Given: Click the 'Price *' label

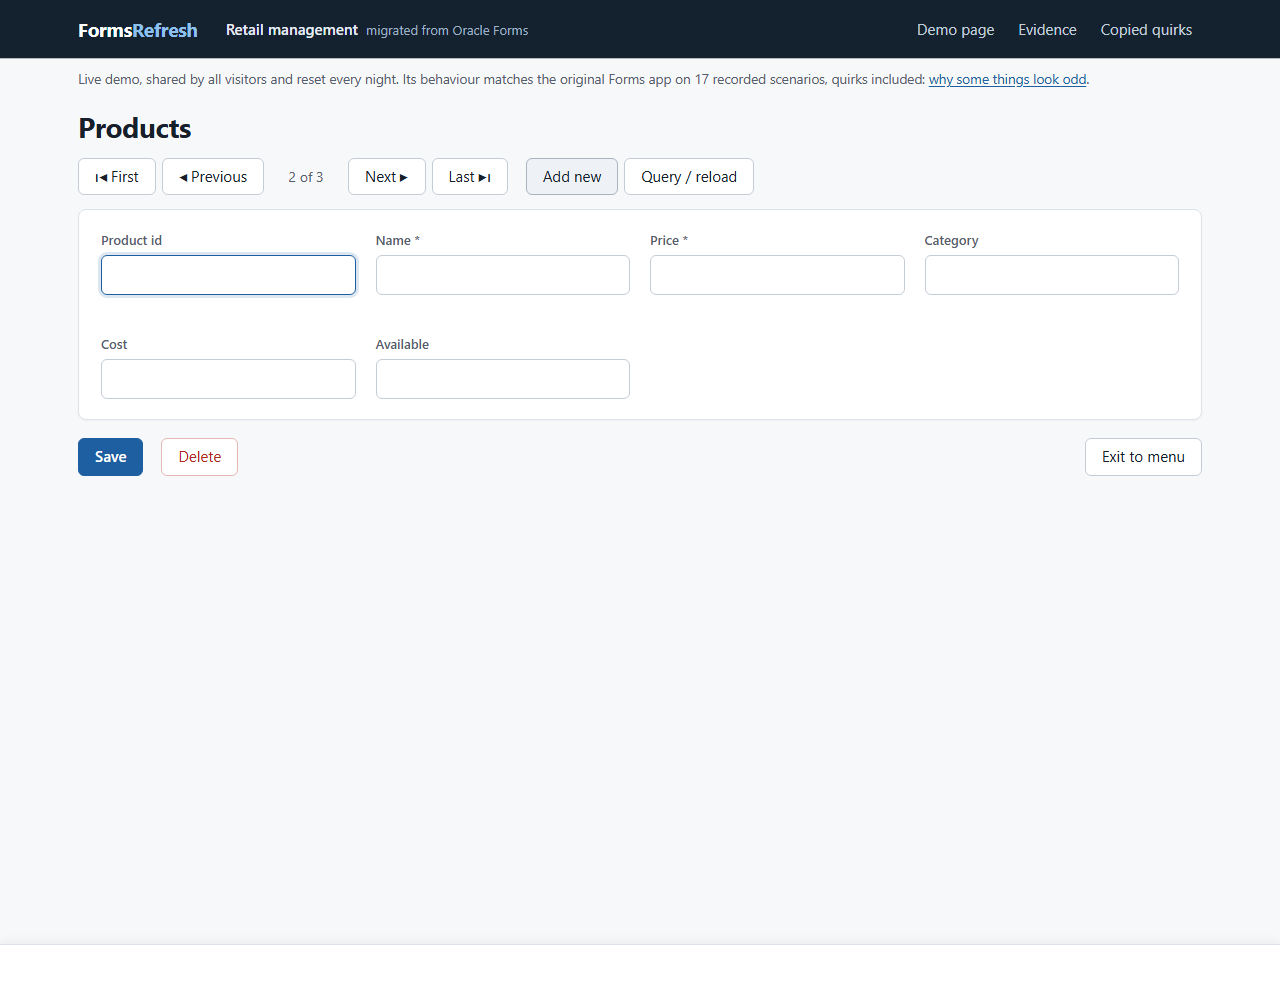Looking at the screenshot, I should [x=669, y=241].
